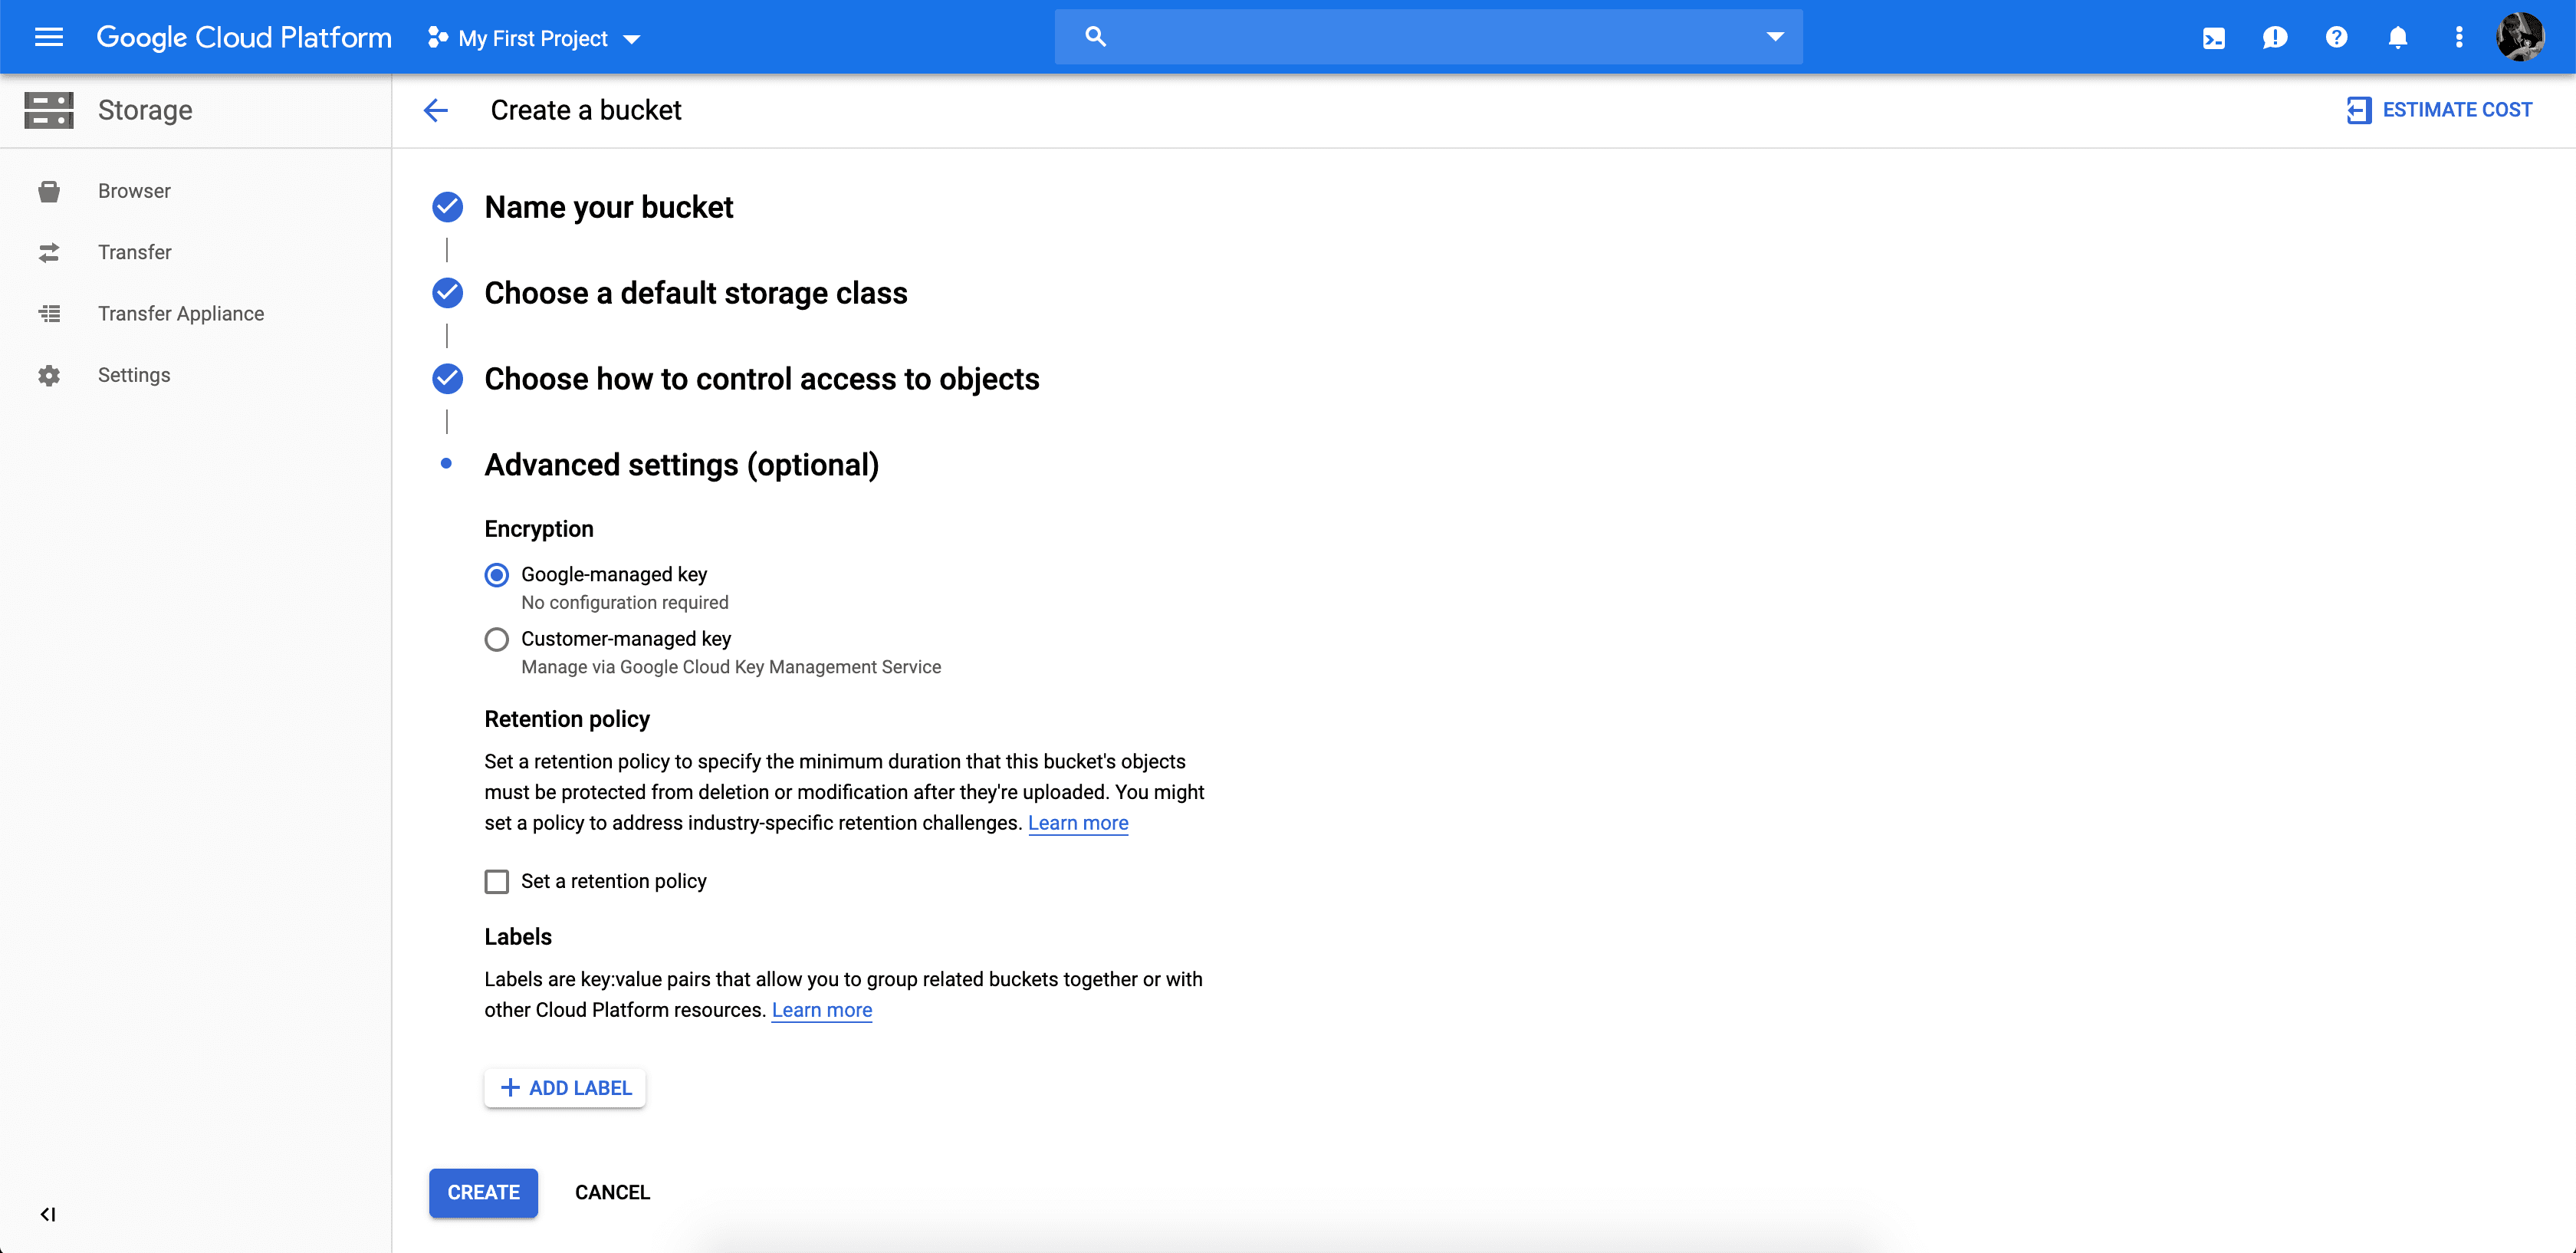This screenshot has height=1253, width=2576.
Task: Collapse the left sidebar with the arrow icon
Action: tap(48, 1214)
